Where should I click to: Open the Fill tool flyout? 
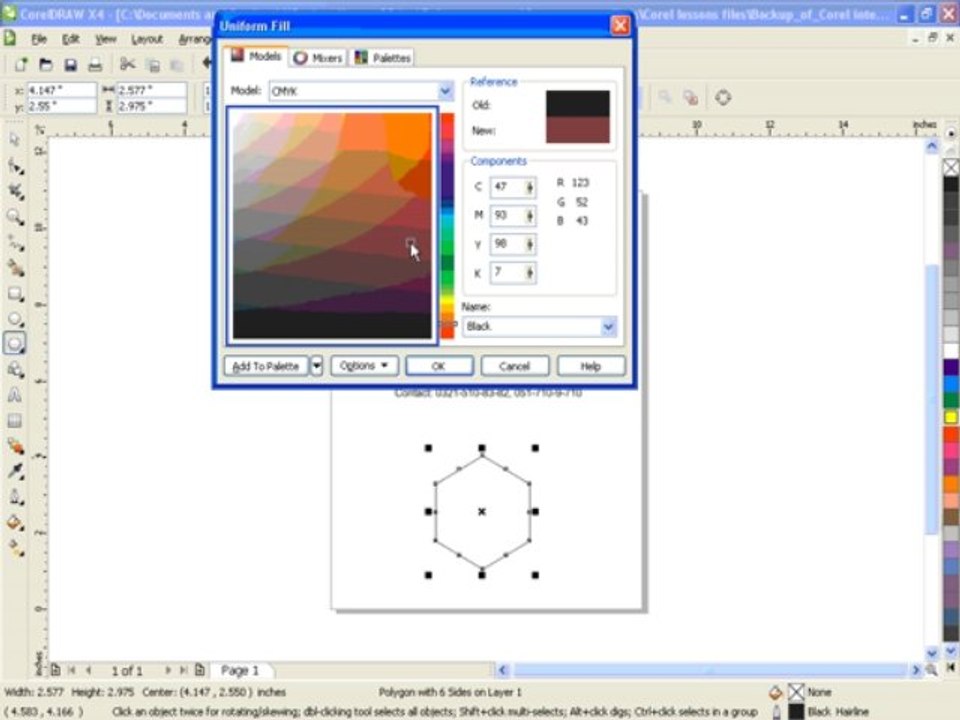(x=15, y=523)
